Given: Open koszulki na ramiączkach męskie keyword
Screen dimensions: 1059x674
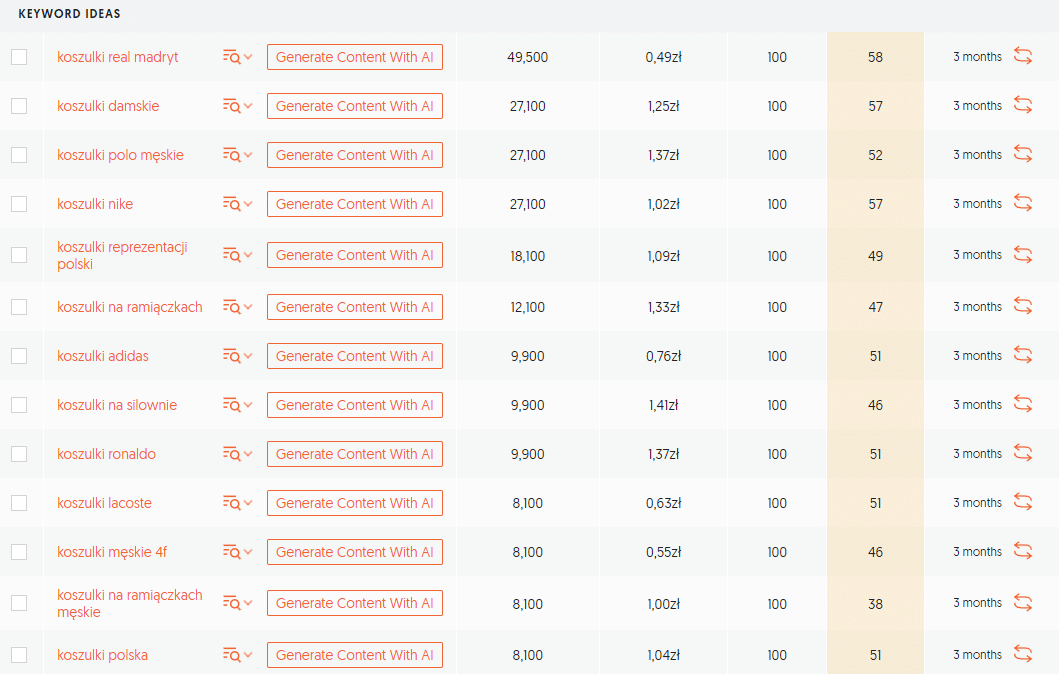Looking at the screenshot, I should click(x=130, y=603).
